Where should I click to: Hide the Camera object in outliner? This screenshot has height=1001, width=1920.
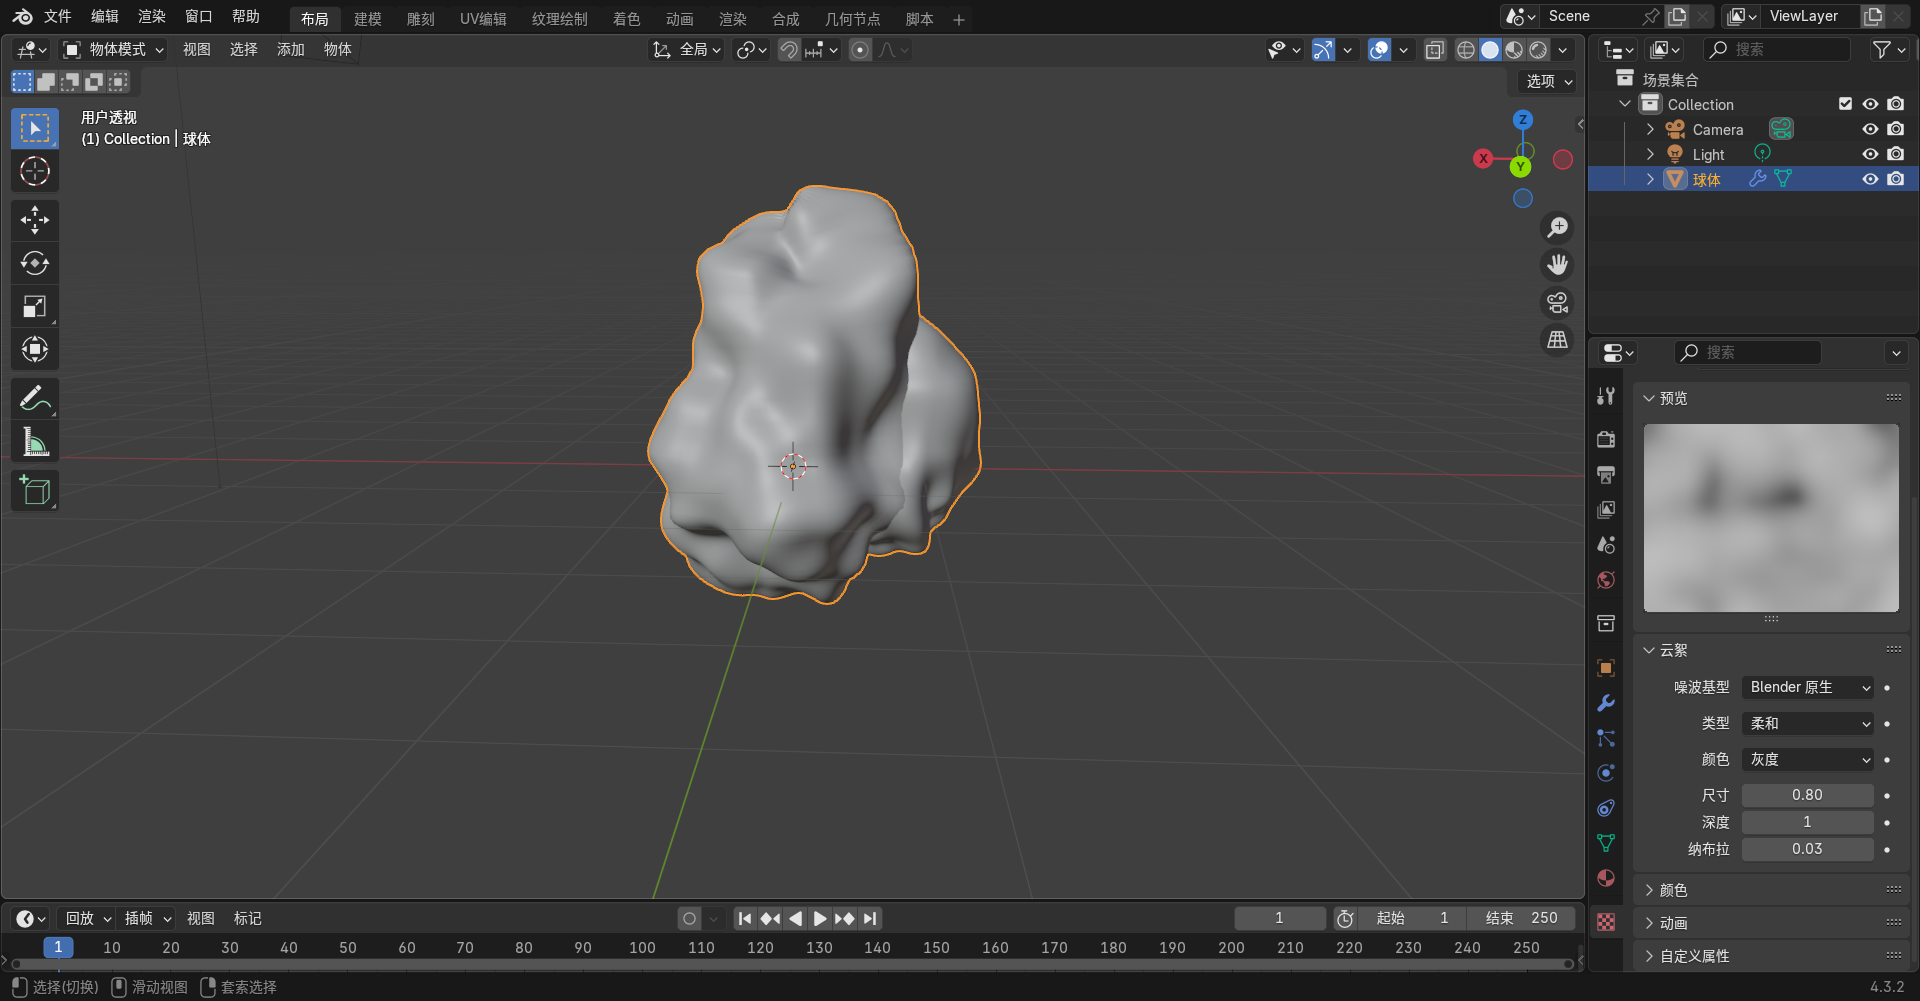(1870, 129)
